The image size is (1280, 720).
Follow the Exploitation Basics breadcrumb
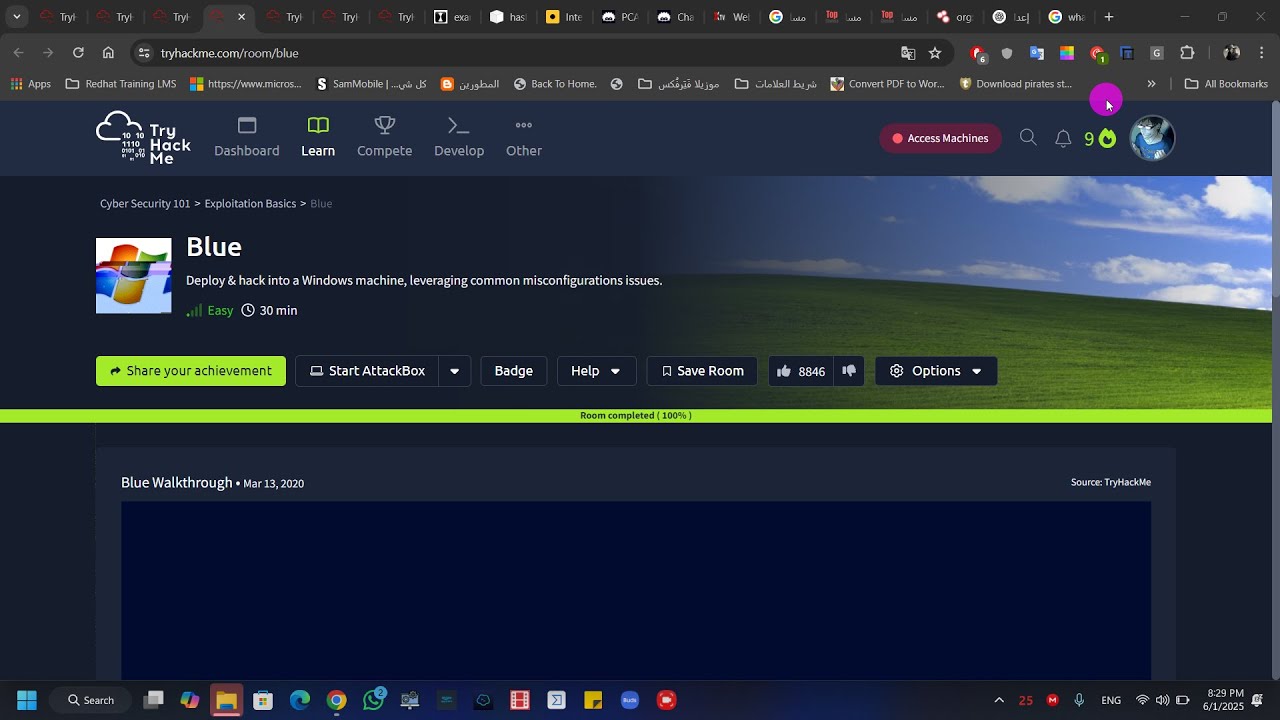(250, 203)
